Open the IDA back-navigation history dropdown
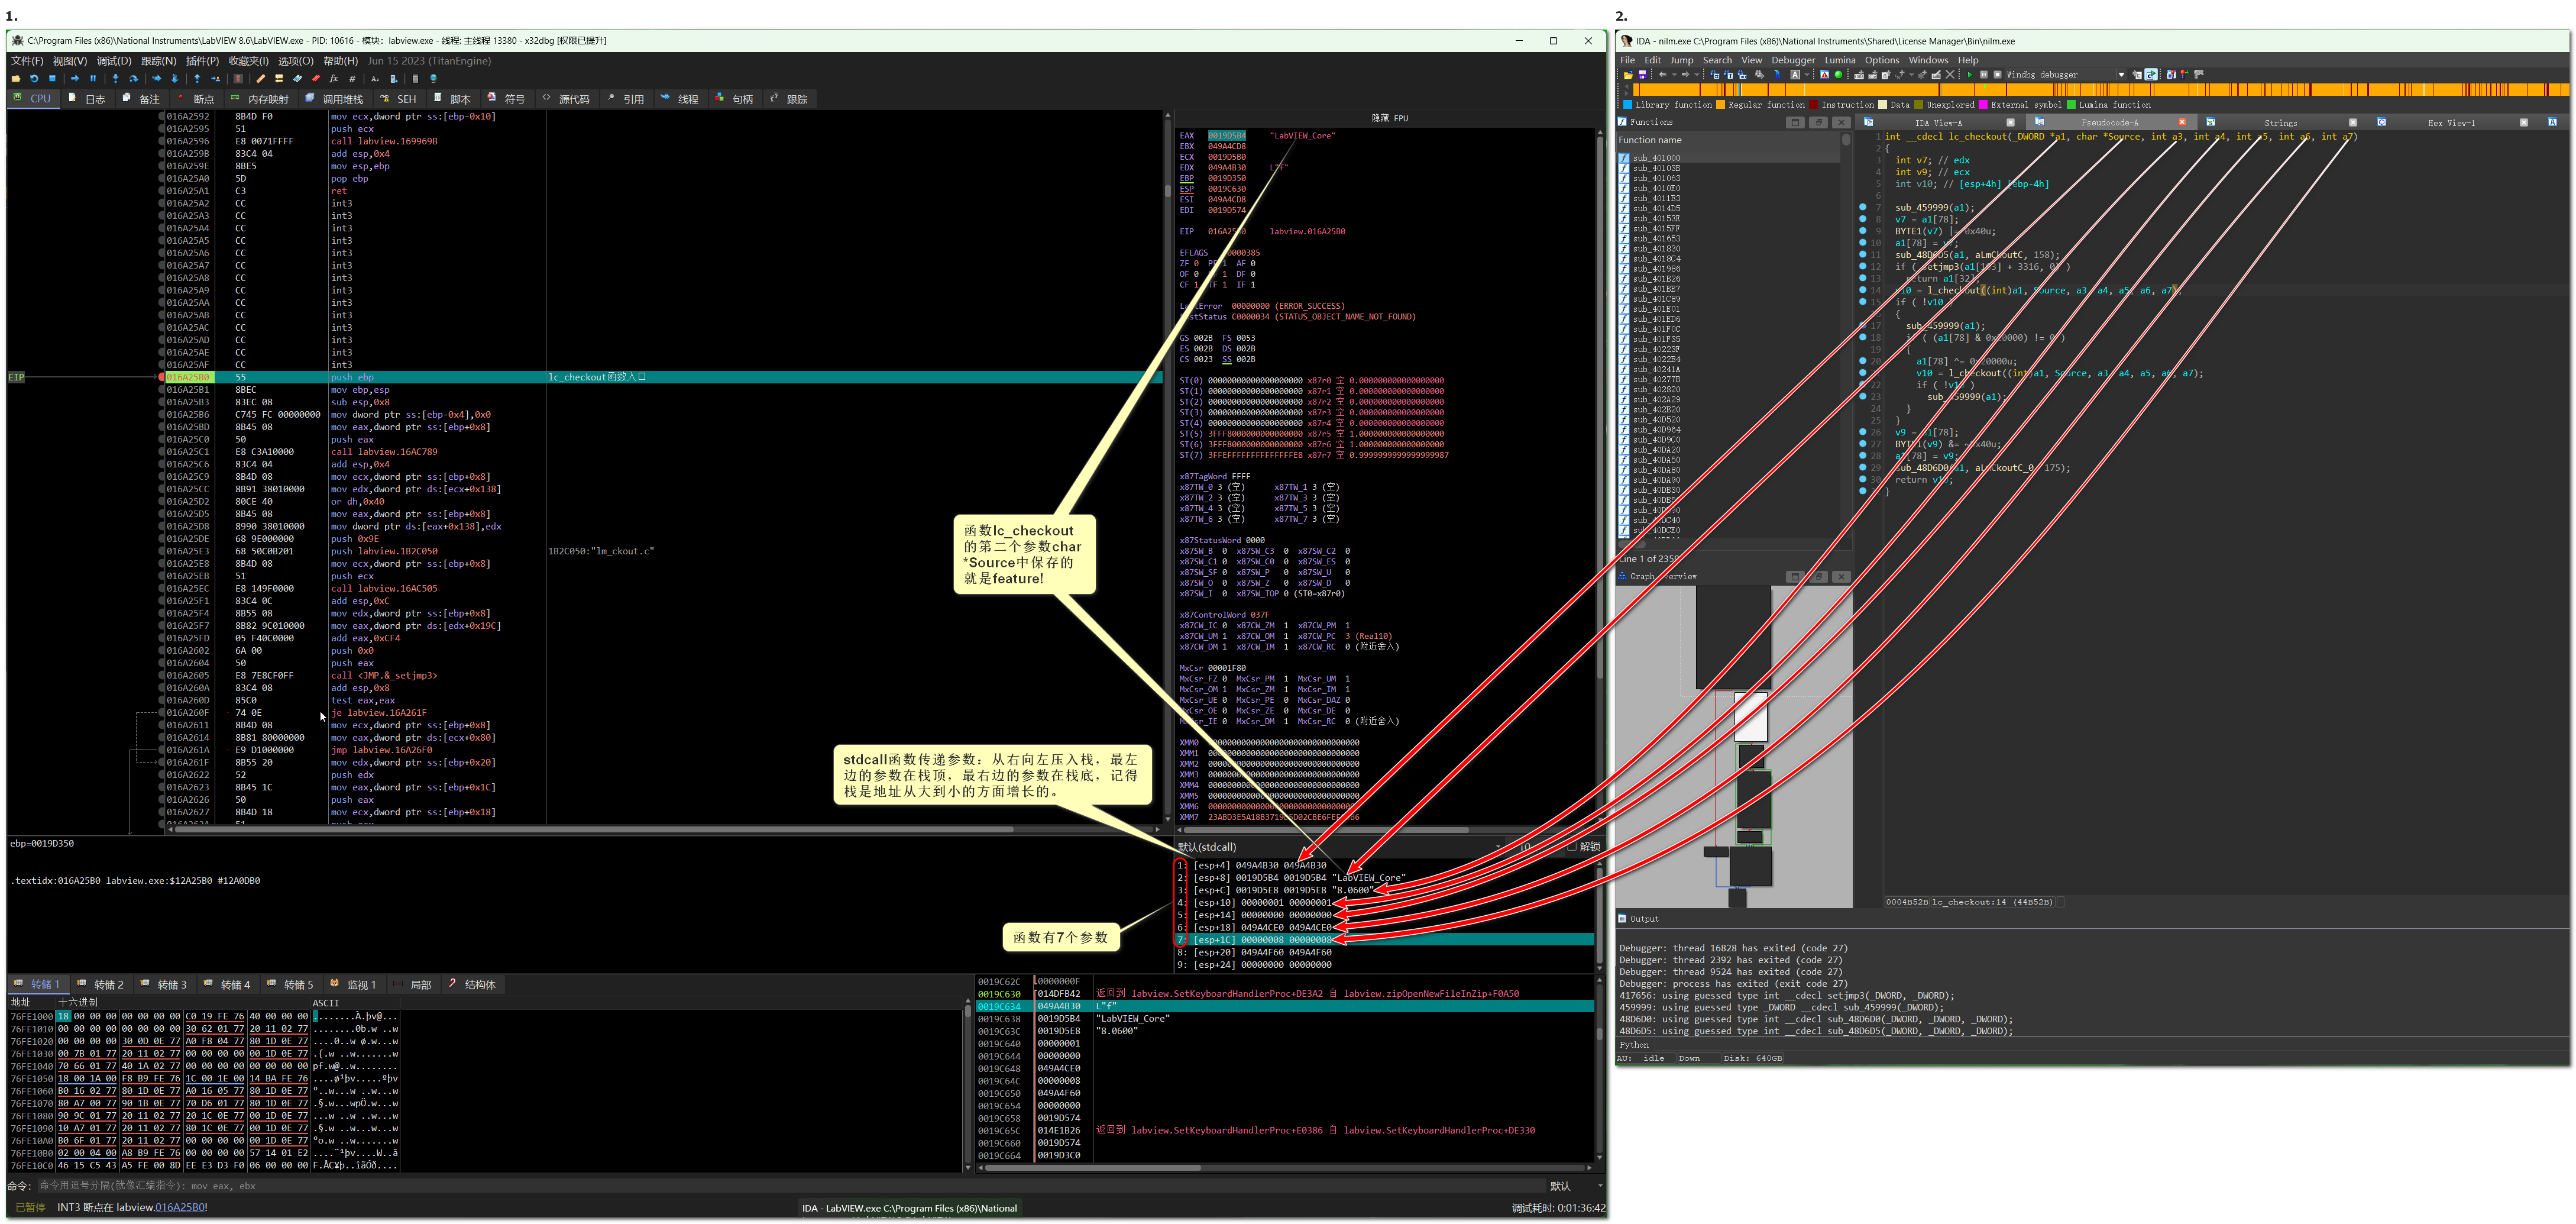The width and height of the screenshot is (2576, 1224). coord(1674,75)
